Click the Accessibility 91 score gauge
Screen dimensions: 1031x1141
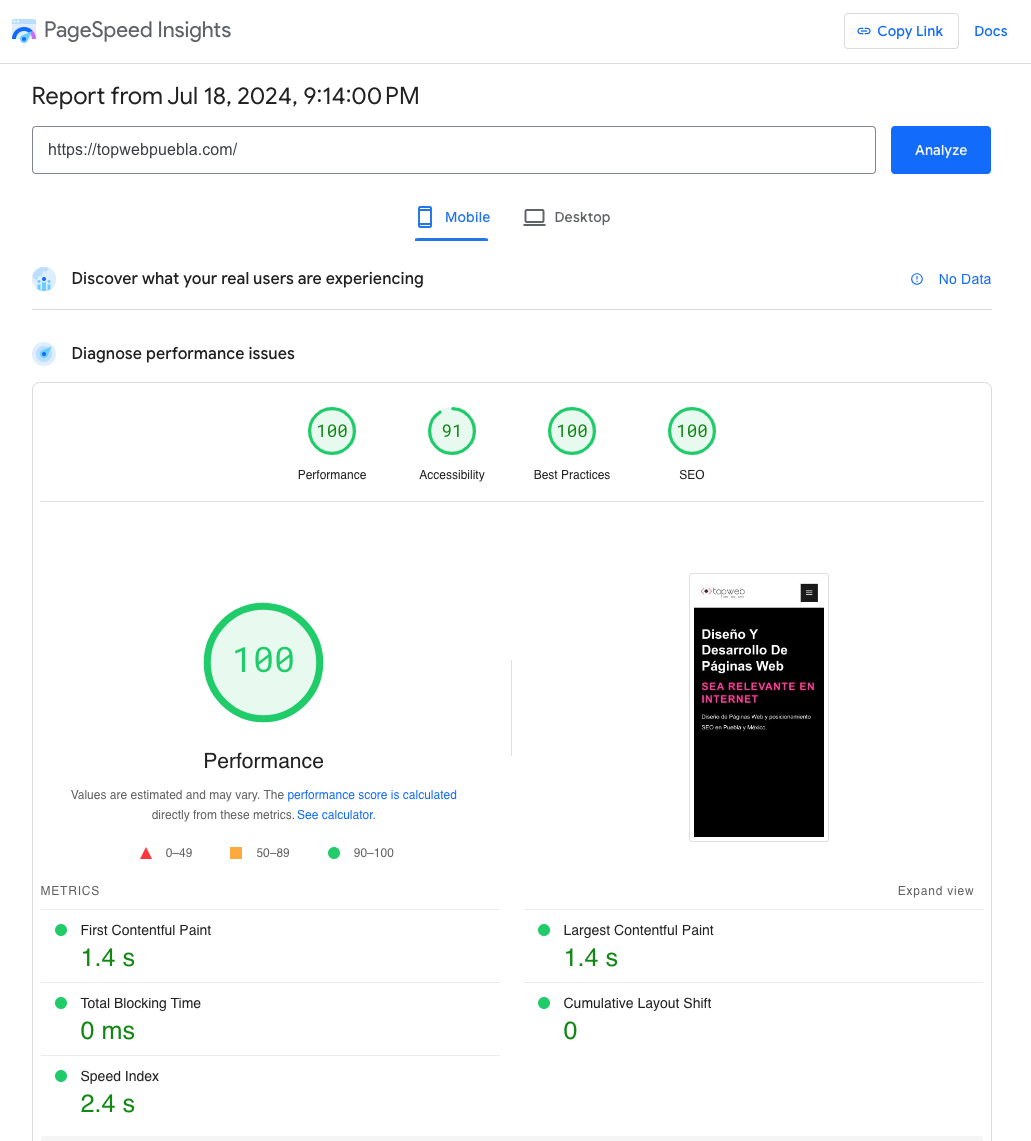click(x=452, y=432)
